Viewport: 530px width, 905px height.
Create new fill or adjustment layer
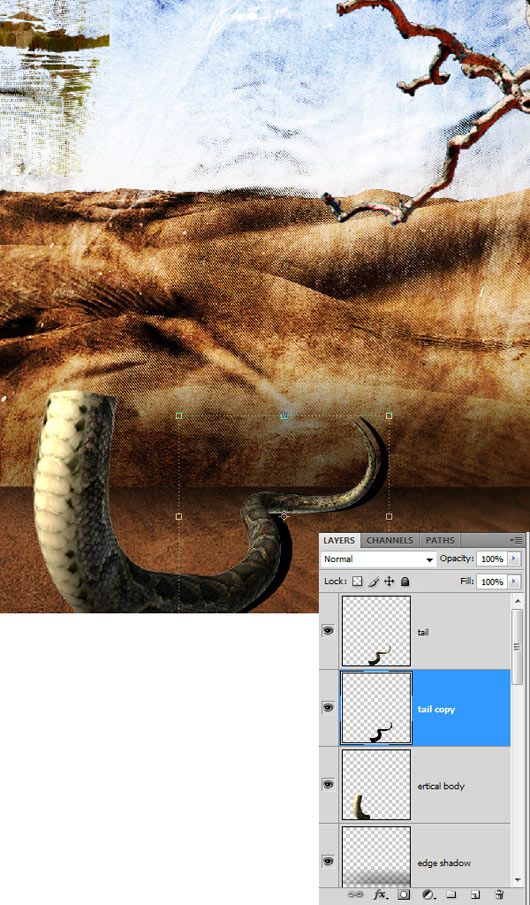[428, 895]
